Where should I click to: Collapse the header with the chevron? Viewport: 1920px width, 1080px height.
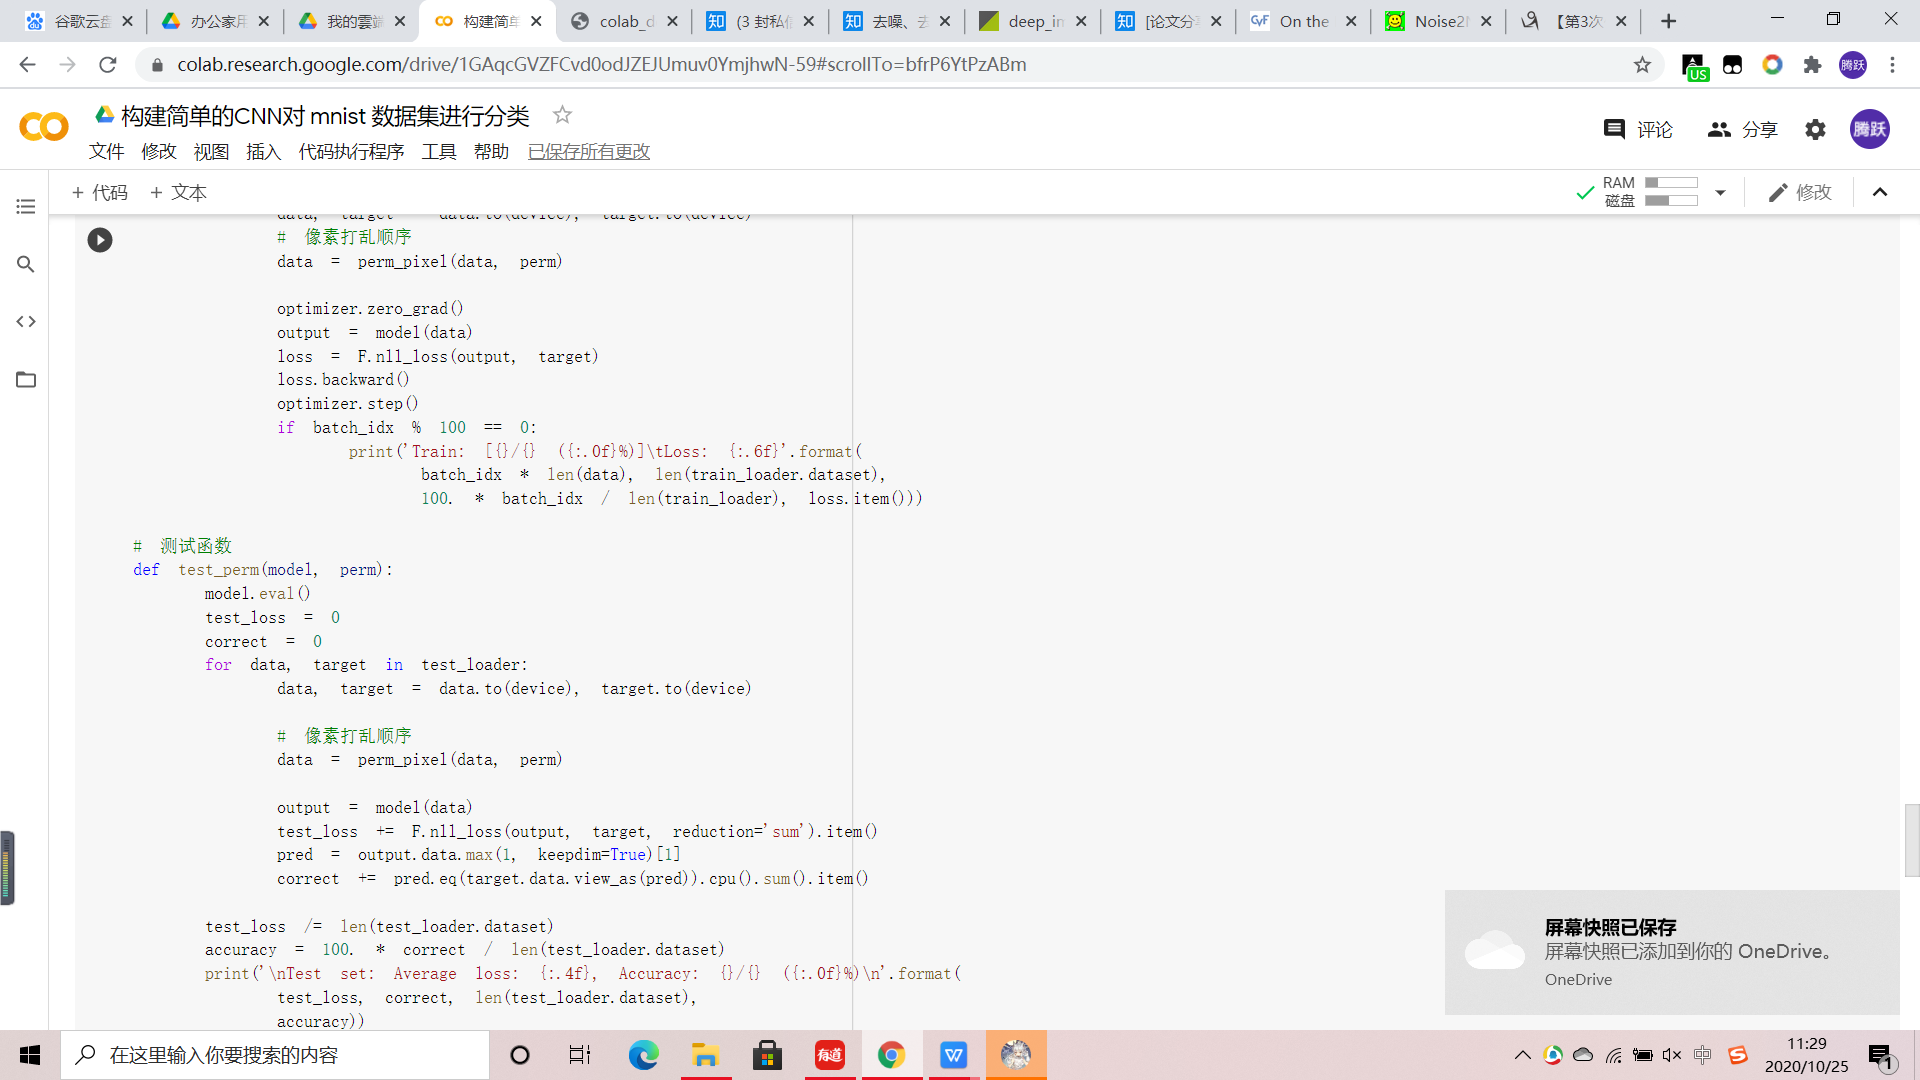(x=1880, y=192)
